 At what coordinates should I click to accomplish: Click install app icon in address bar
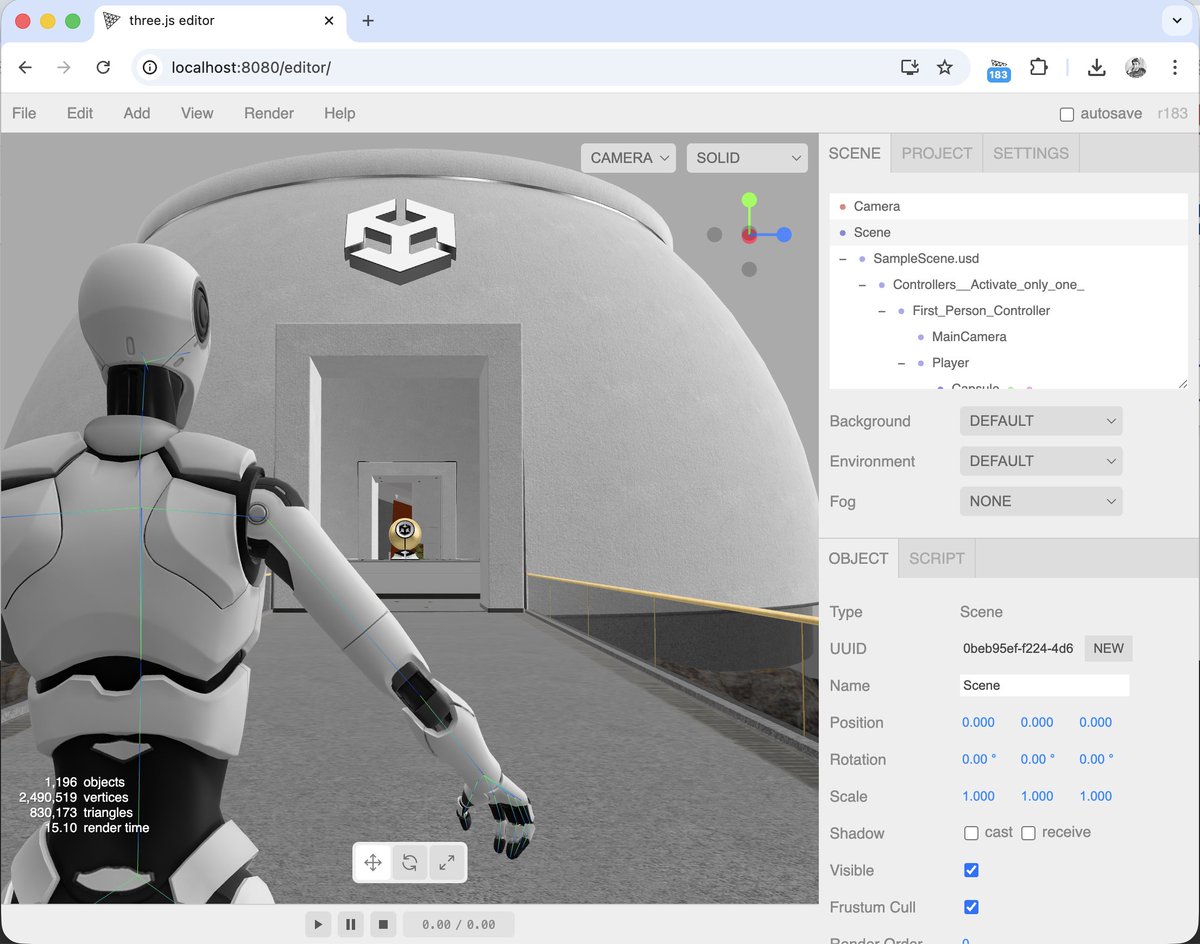pos(909,67)
